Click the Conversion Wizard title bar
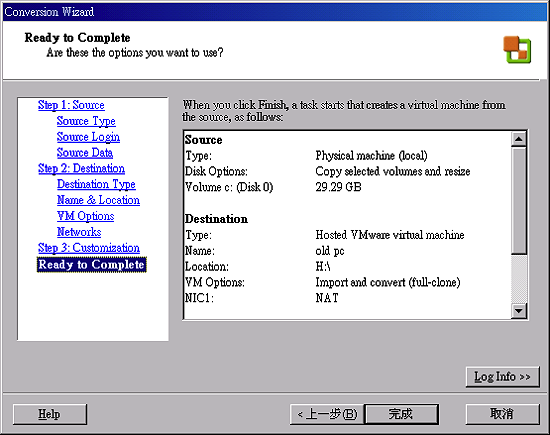This screenshot has height=435, width=550. [275, 12]
